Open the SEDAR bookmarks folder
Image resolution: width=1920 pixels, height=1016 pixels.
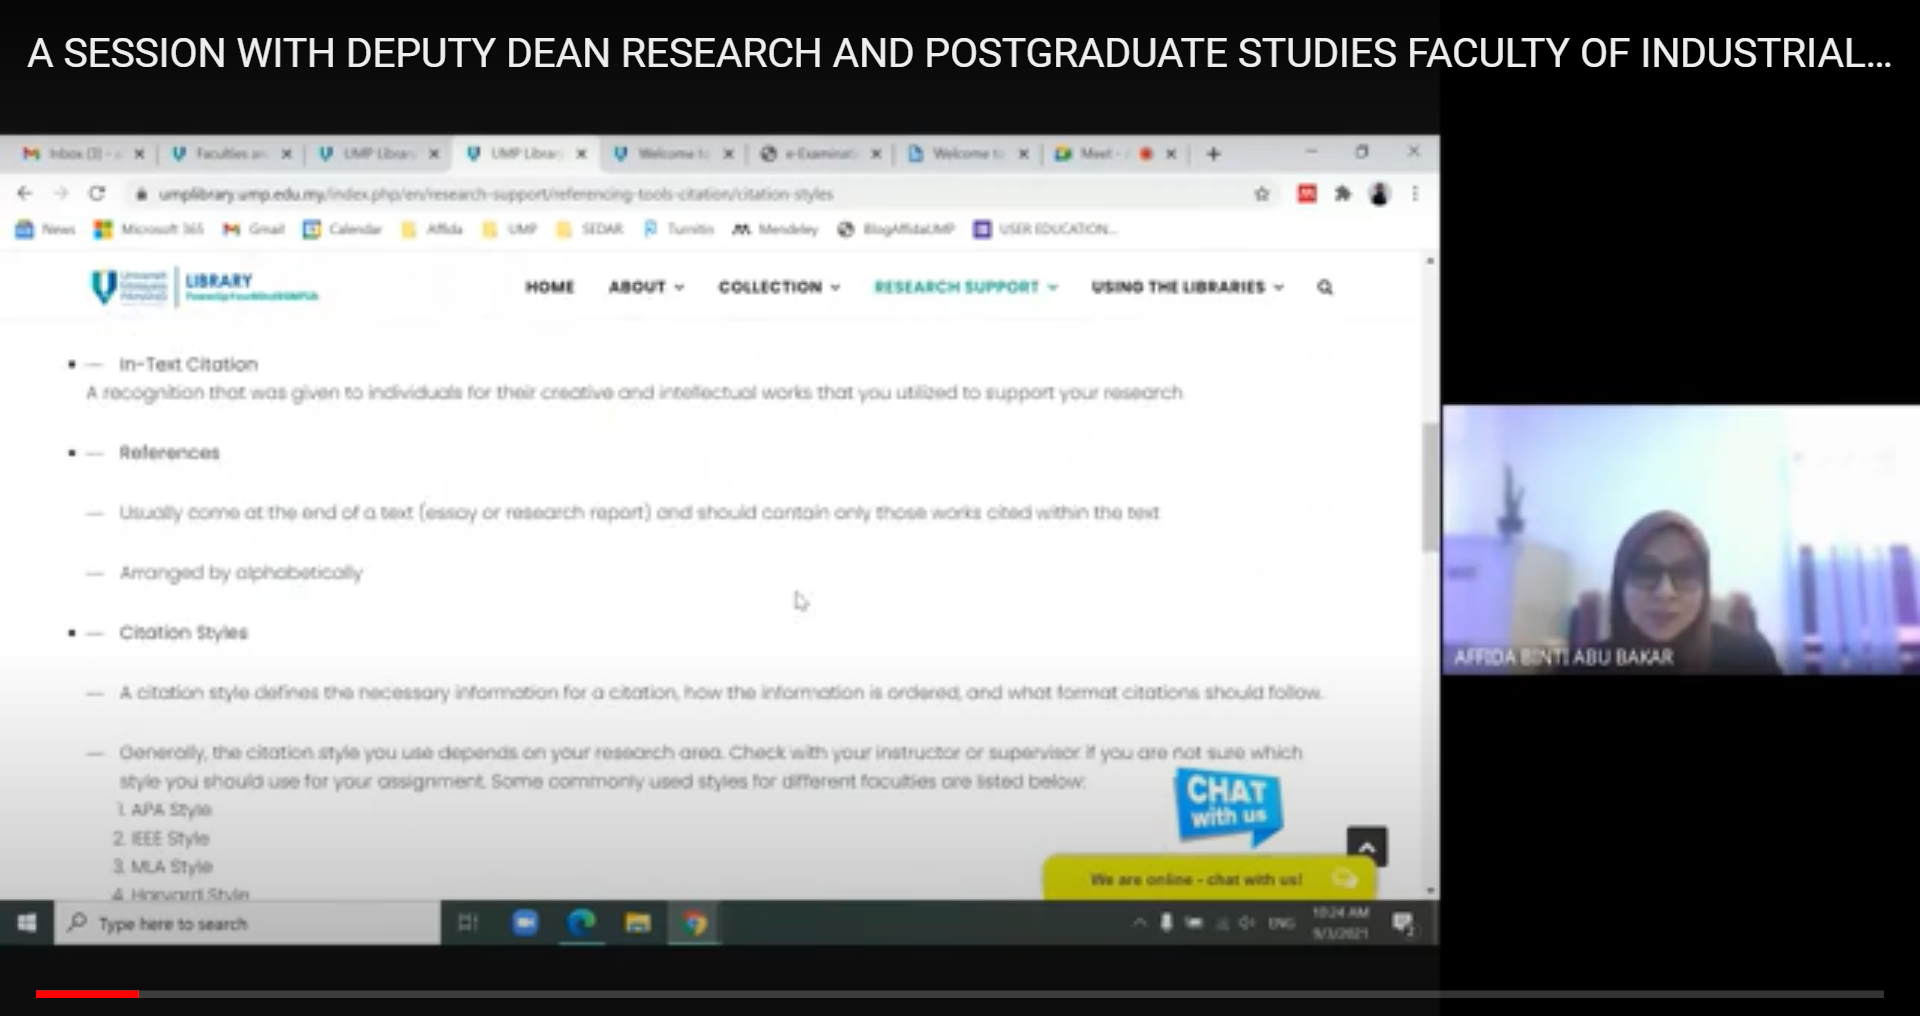tap(590, 229)
